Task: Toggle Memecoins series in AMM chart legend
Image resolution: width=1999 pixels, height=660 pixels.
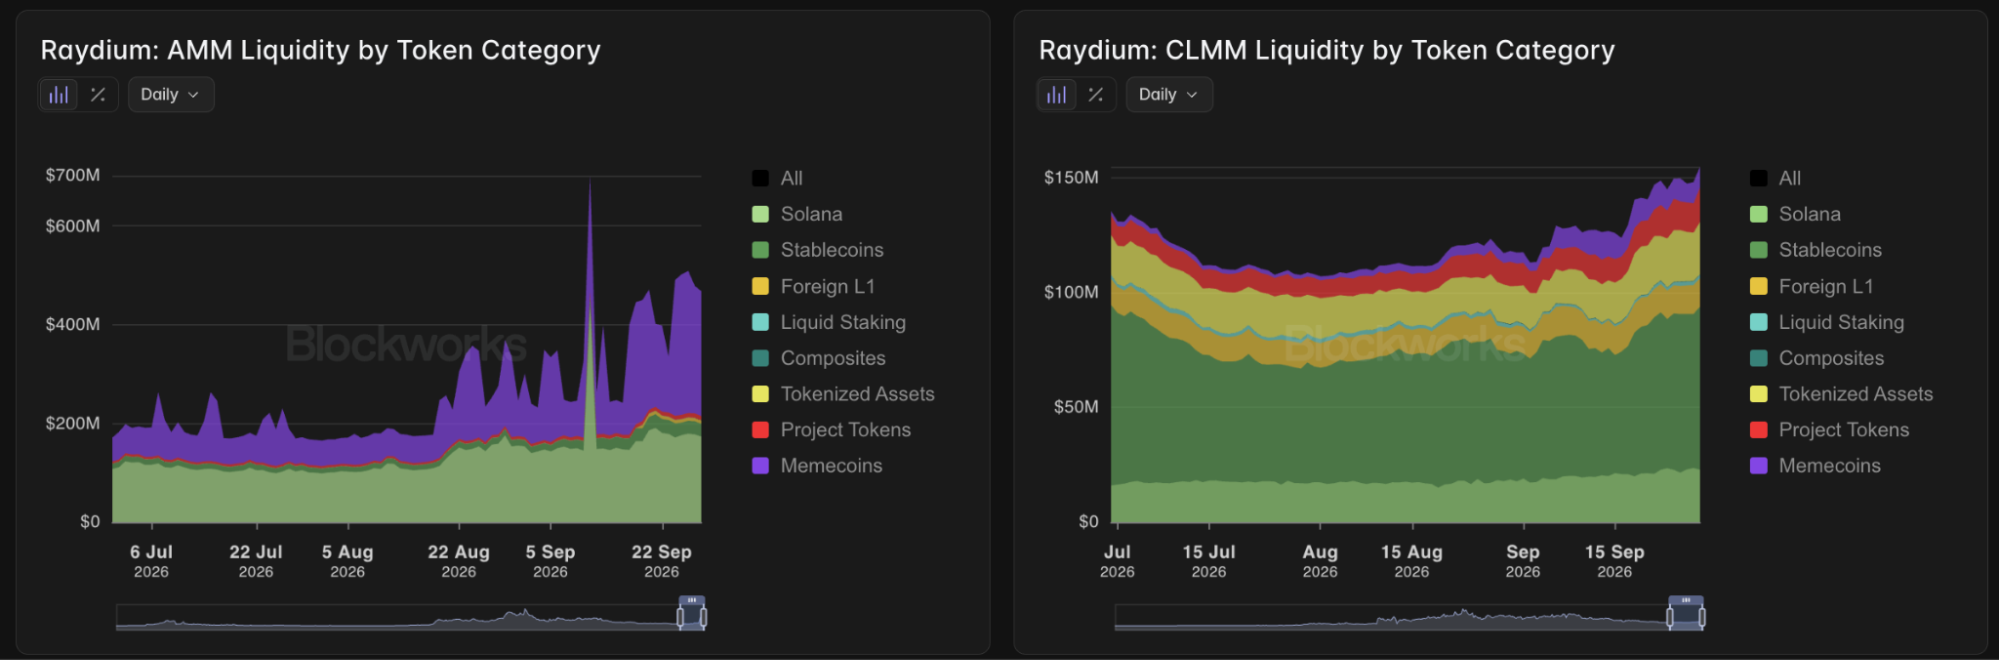Action: pos(817,466)
